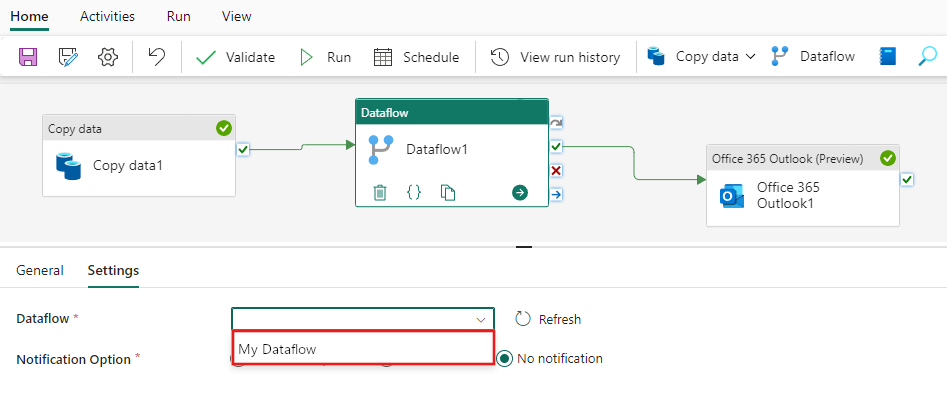Collapse the Dataflow selection dropdown
This screenshot has height=408, width=947.
click(481, 319)
